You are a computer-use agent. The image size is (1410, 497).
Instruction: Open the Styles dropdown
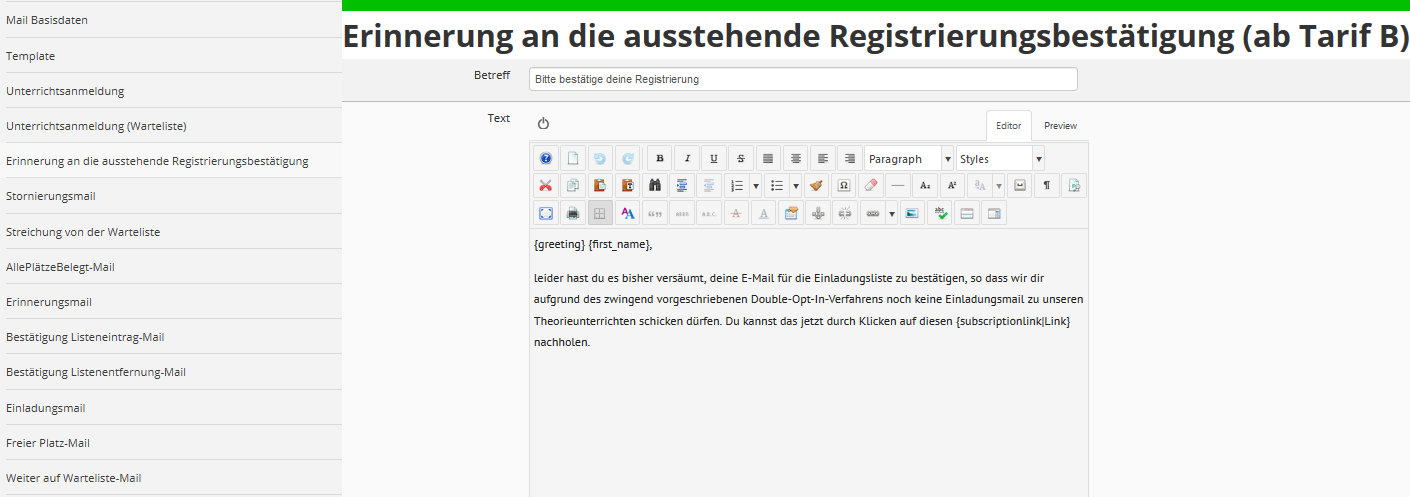click(1000, 158)
